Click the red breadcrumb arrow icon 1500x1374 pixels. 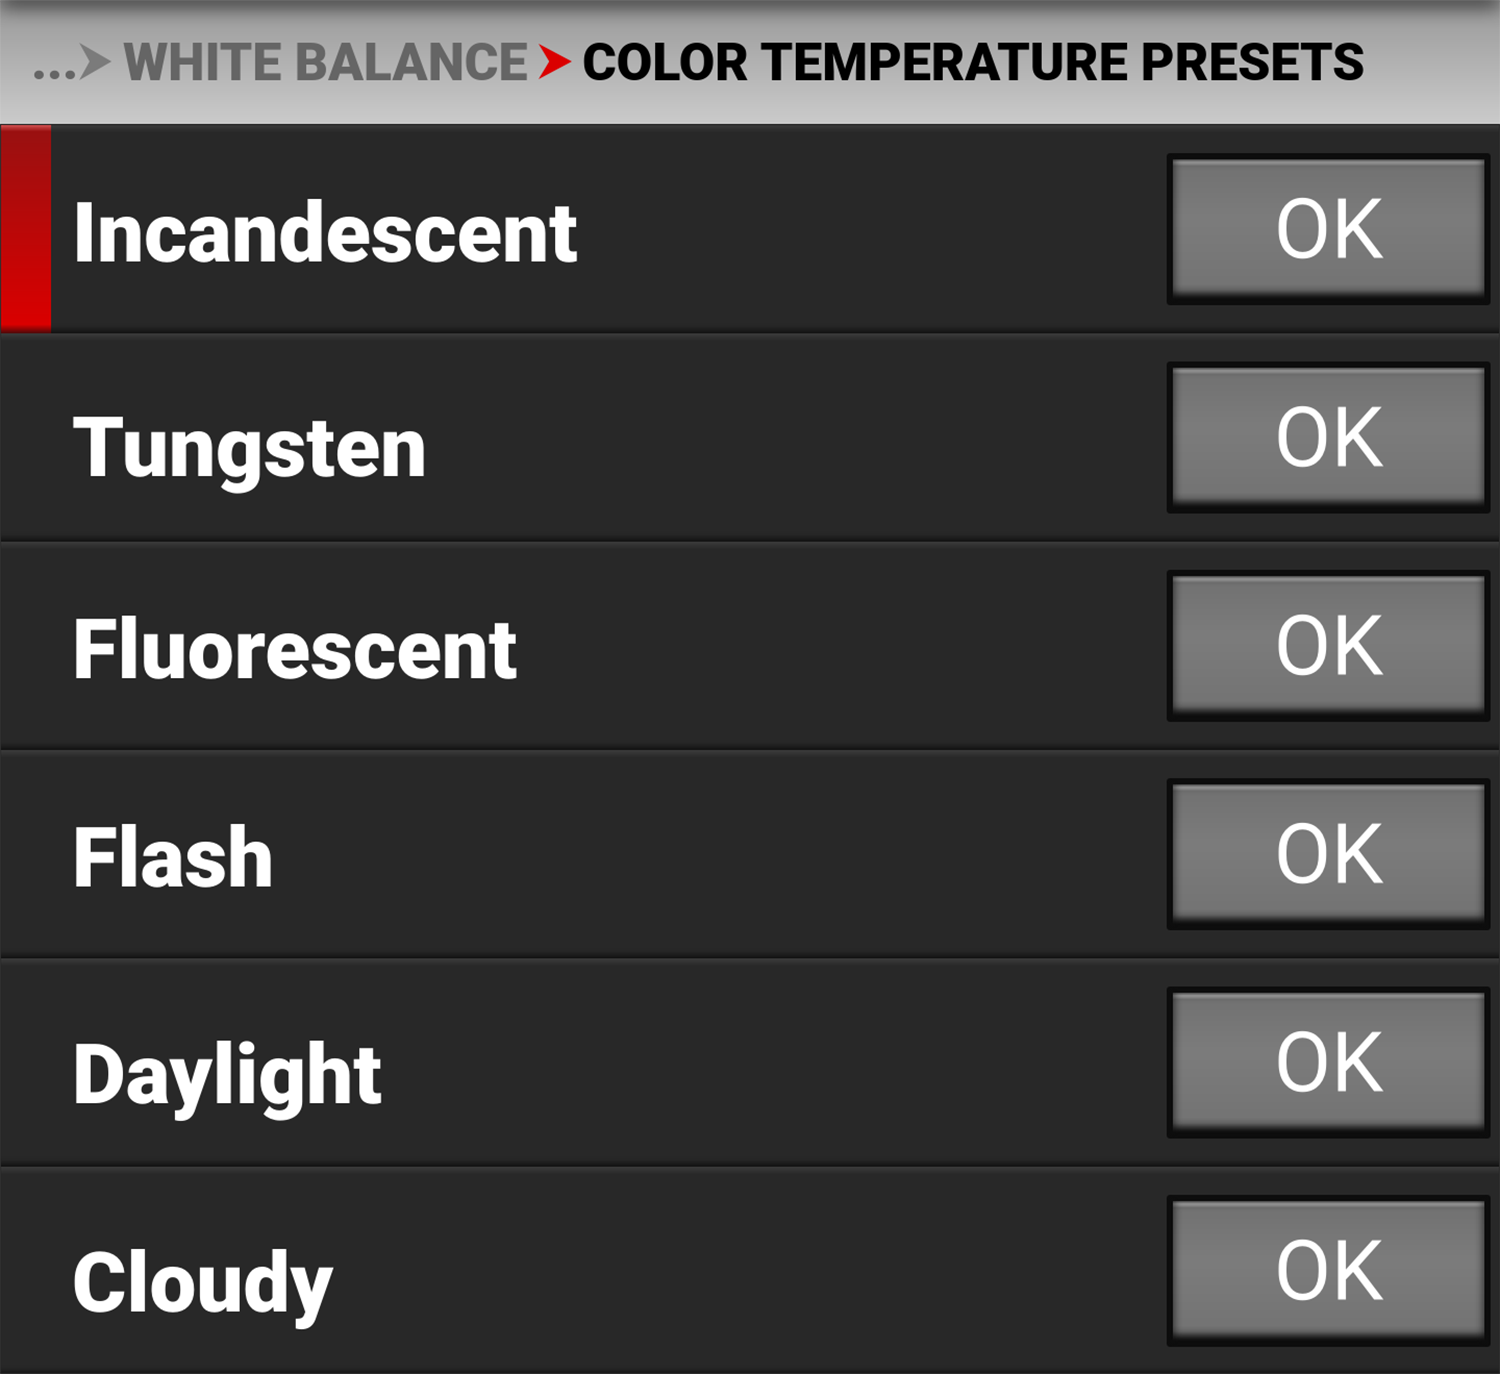pyautogui.click(x=554, y=62)
